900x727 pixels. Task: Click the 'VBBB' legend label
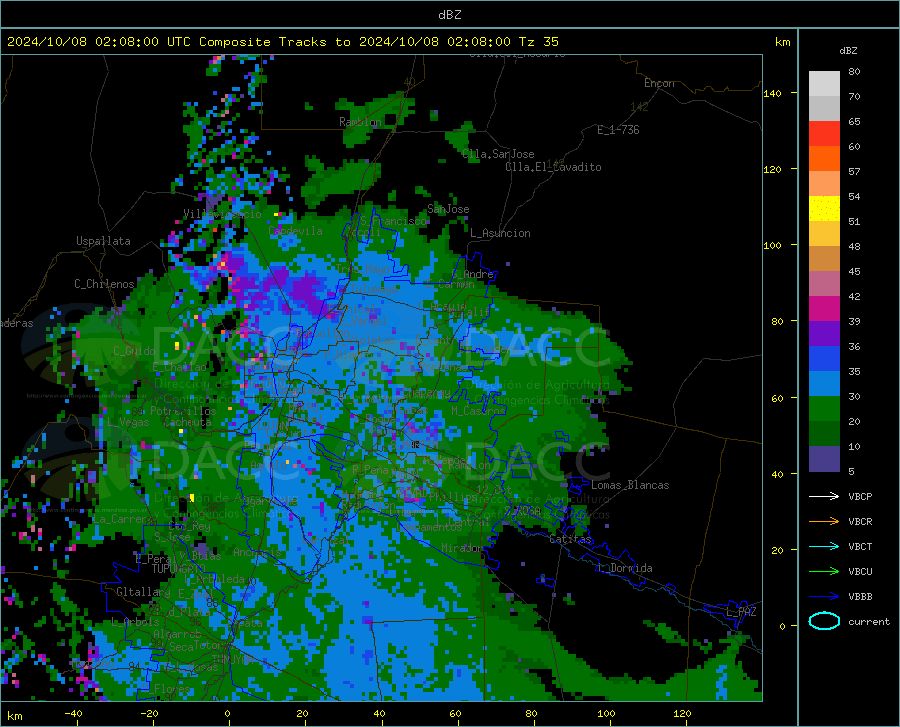point(860,597)
